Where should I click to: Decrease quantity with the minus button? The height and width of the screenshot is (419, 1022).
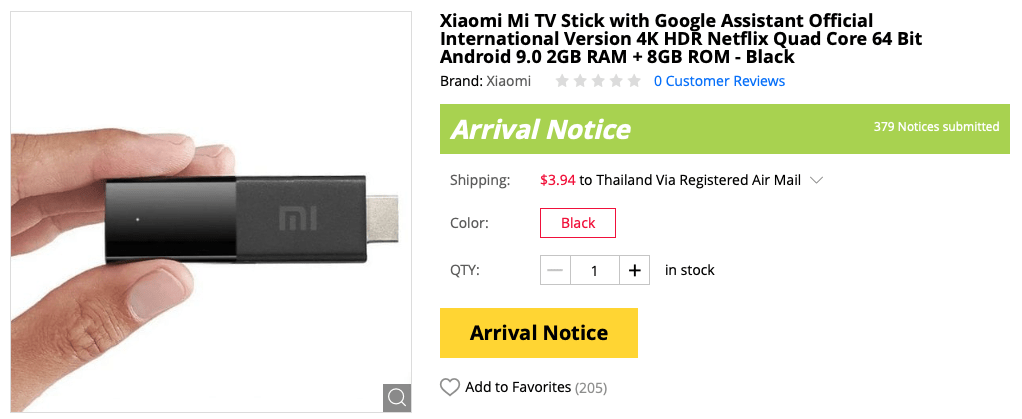click(x=556, y=270)
